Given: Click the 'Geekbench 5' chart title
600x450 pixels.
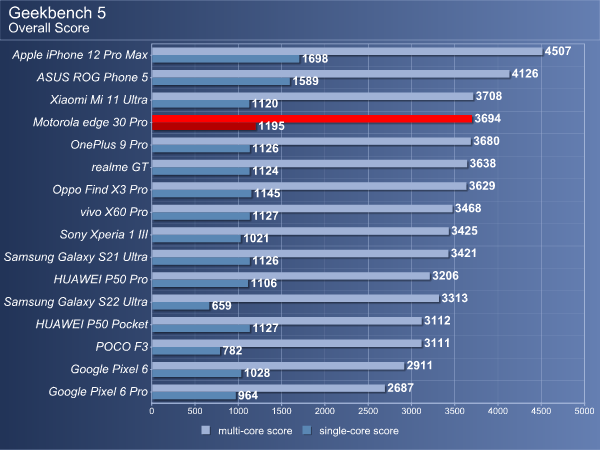Looking at the screenshot, I should [57, 13].
